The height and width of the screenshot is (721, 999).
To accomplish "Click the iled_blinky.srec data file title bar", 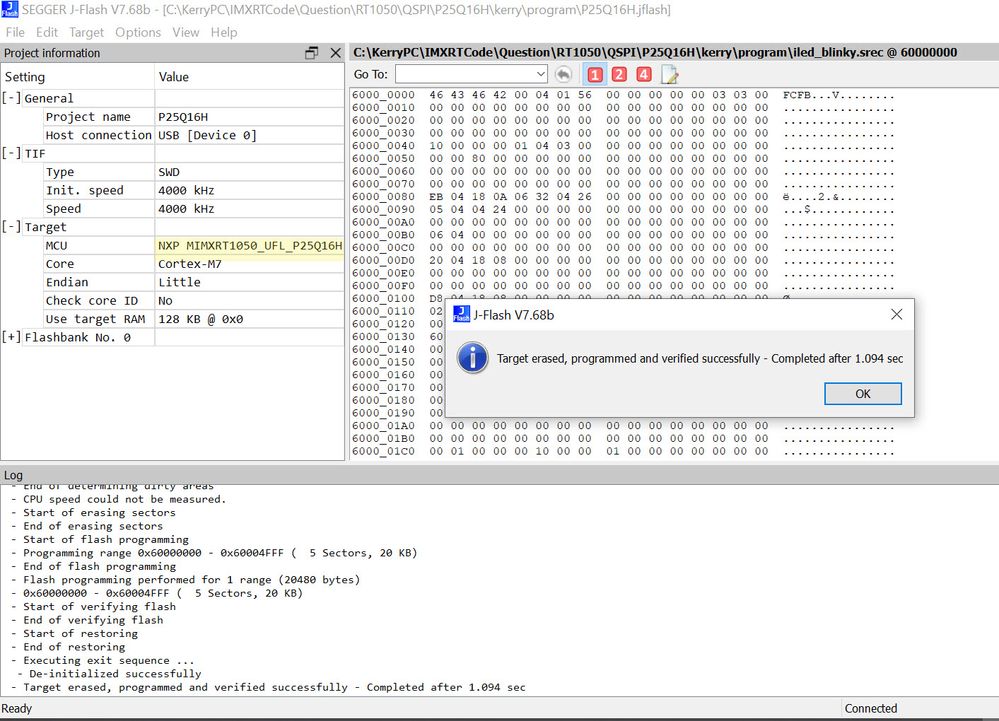I will pos(674,52).
